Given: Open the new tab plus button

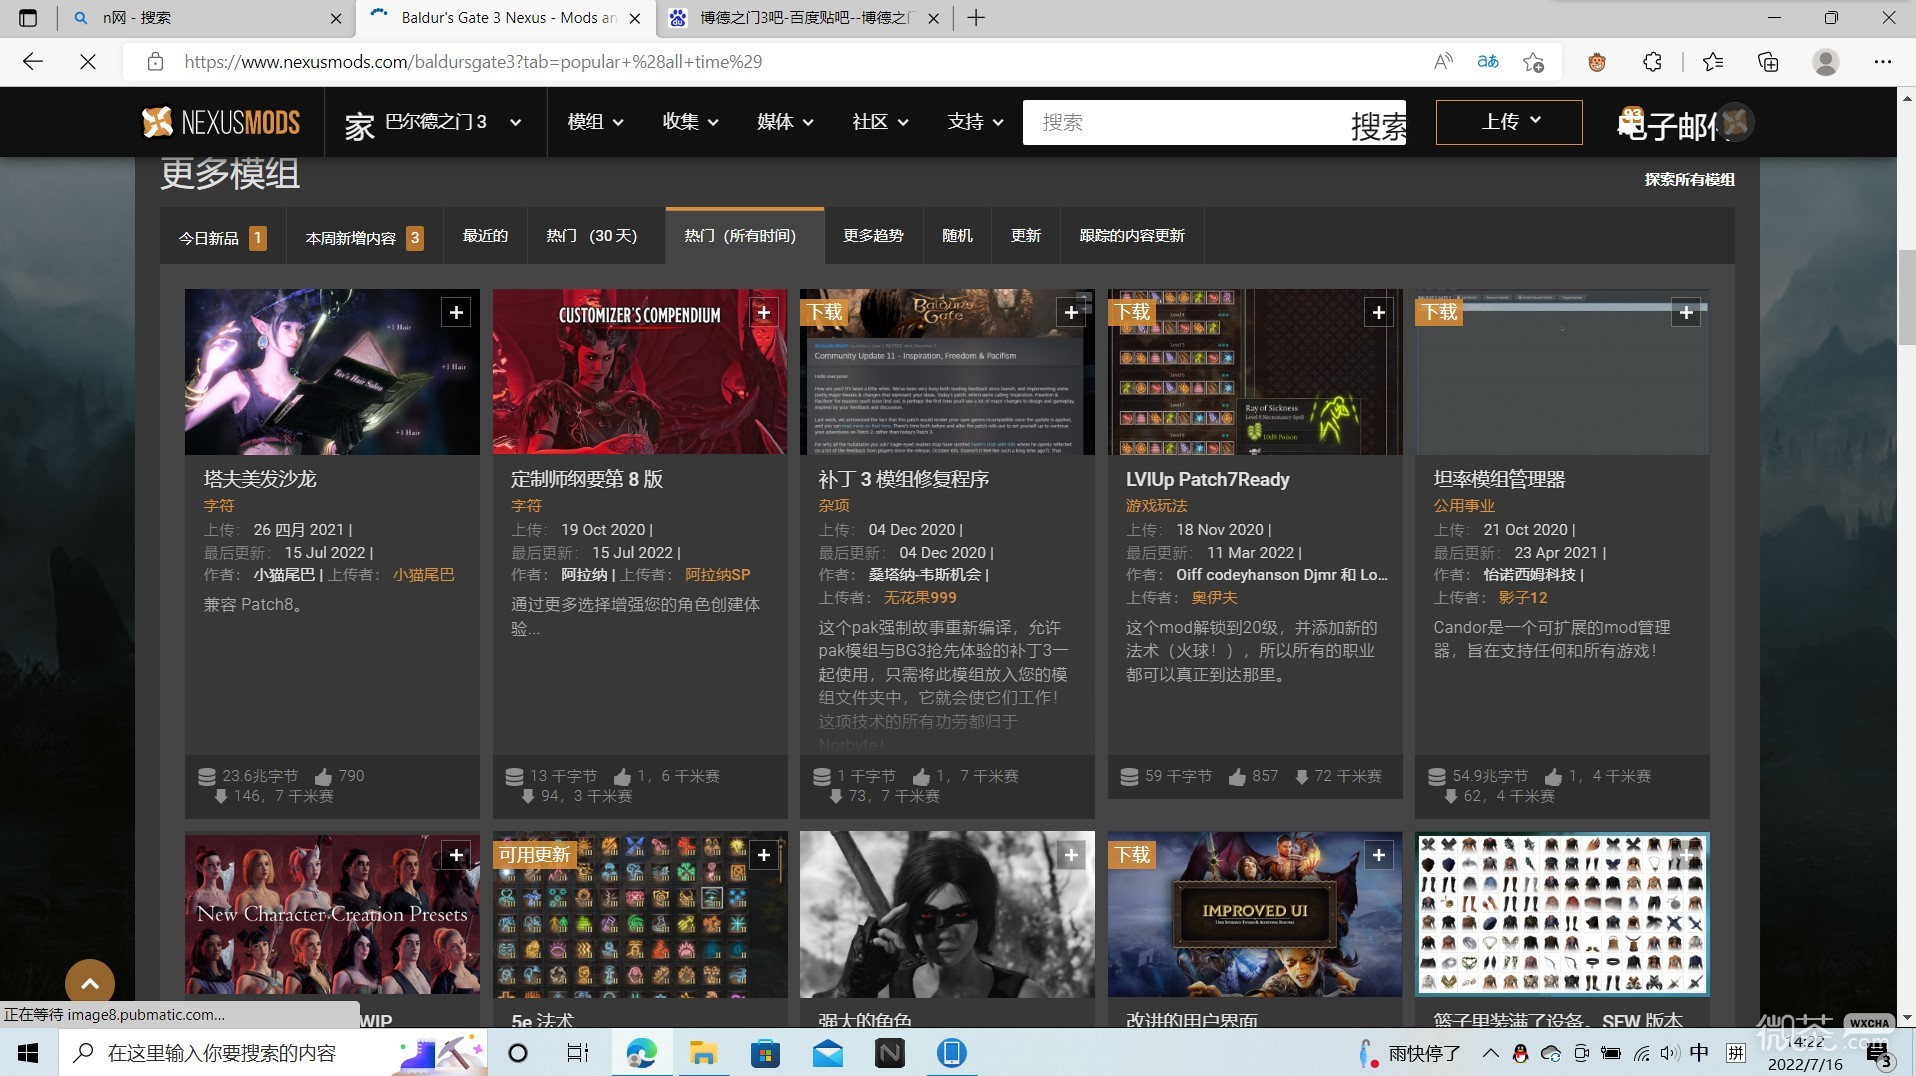Looking at the screenshot, I should (977, 18).
